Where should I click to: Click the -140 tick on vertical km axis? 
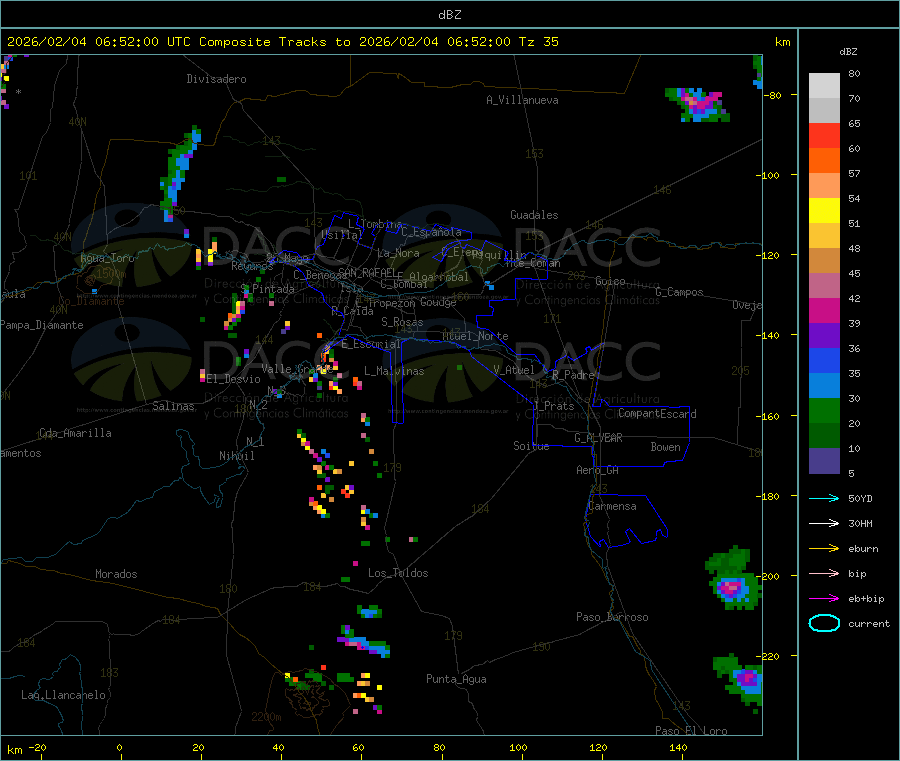click(772, 336)
